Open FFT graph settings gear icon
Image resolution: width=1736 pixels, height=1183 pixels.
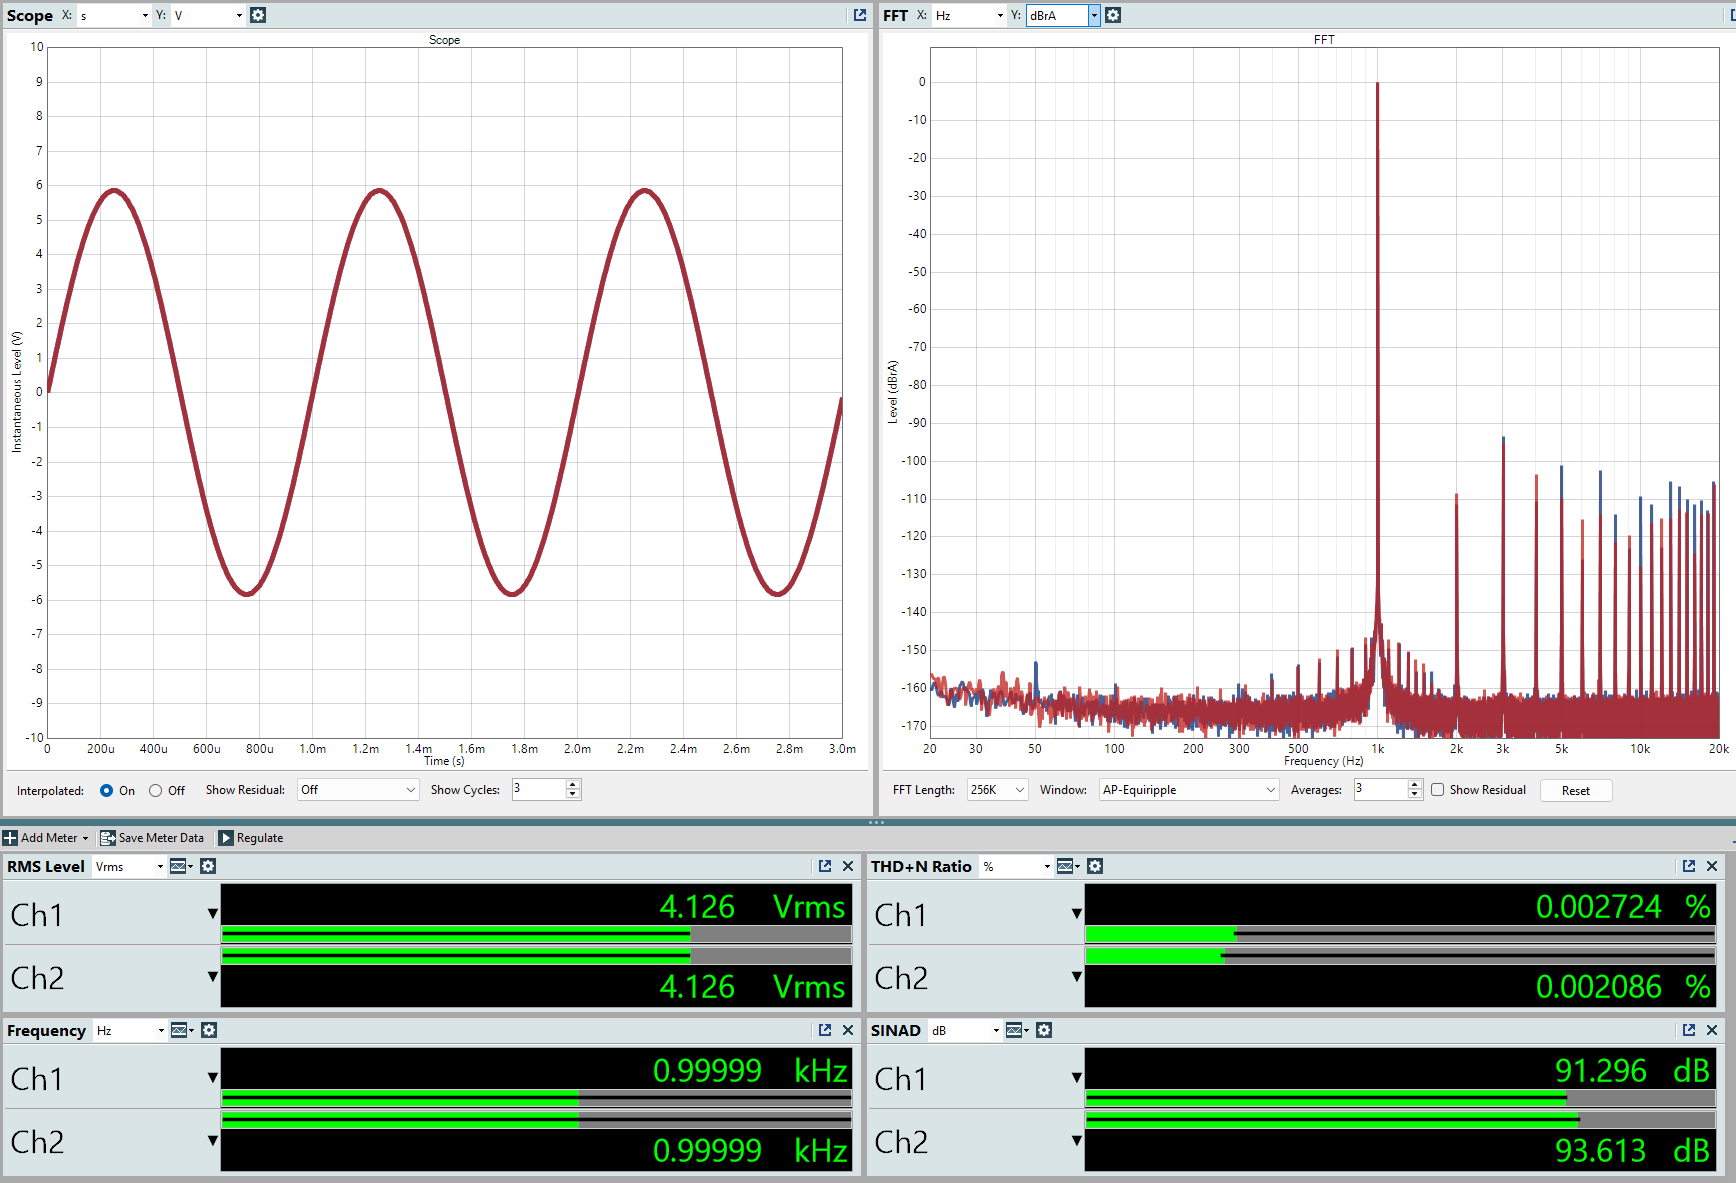tap(1113, 15)
